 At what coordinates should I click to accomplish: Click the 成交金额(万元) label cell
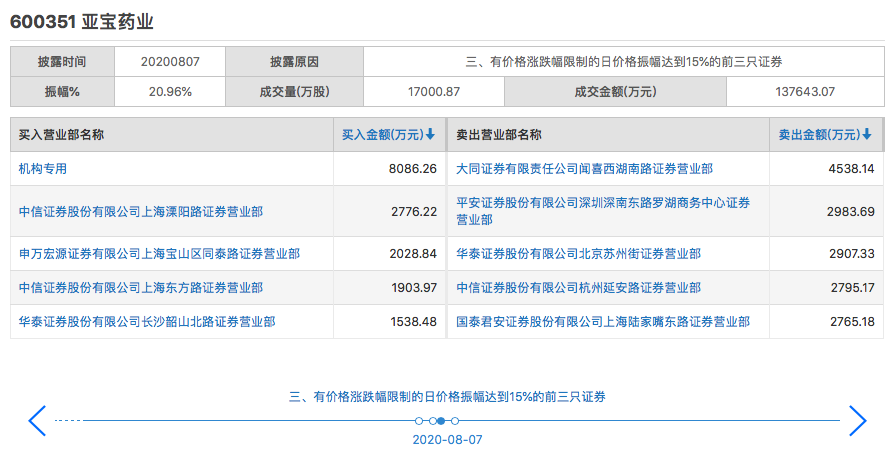[x=615, y=91]
